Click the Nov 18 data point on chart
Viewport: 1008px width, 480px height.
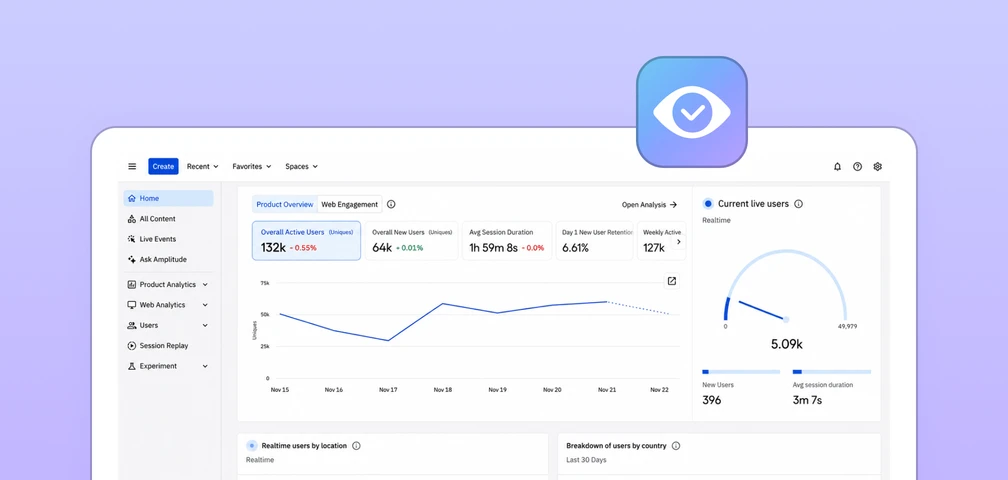(443, 303)
